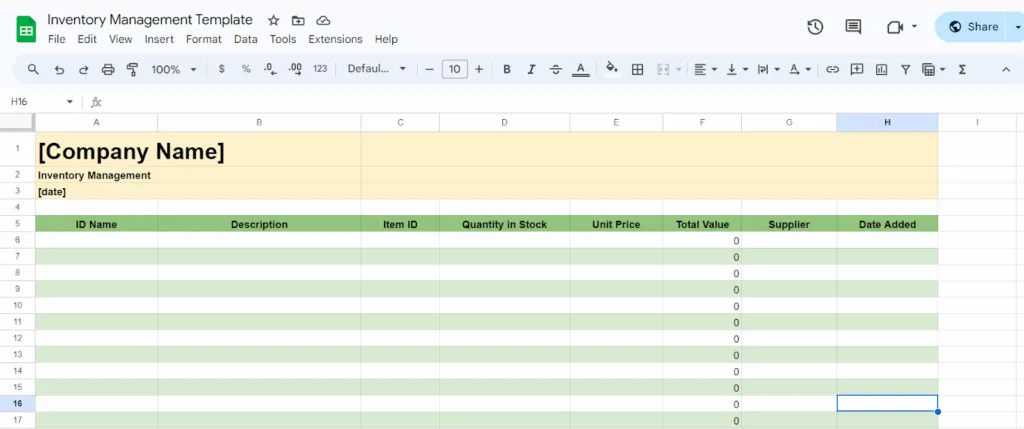Open the Name box dropdown arrow
This screenshot has width=1024, height=429.
pyautogui.click(x=70, y=102)
